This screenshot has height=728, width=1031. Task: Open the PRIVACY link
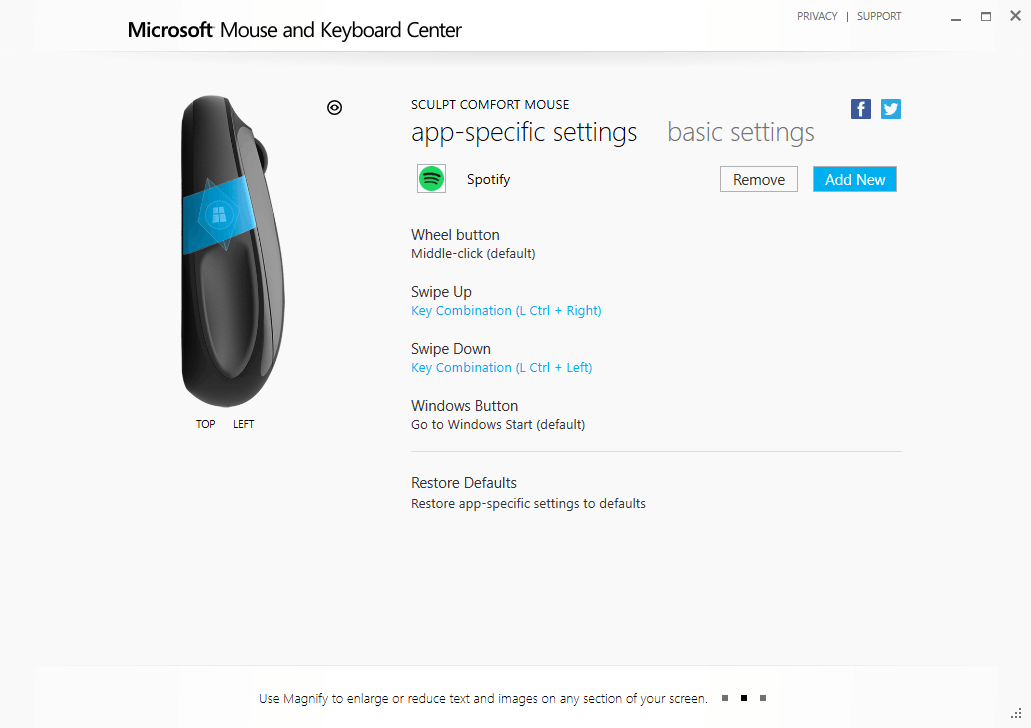(817, 16)
